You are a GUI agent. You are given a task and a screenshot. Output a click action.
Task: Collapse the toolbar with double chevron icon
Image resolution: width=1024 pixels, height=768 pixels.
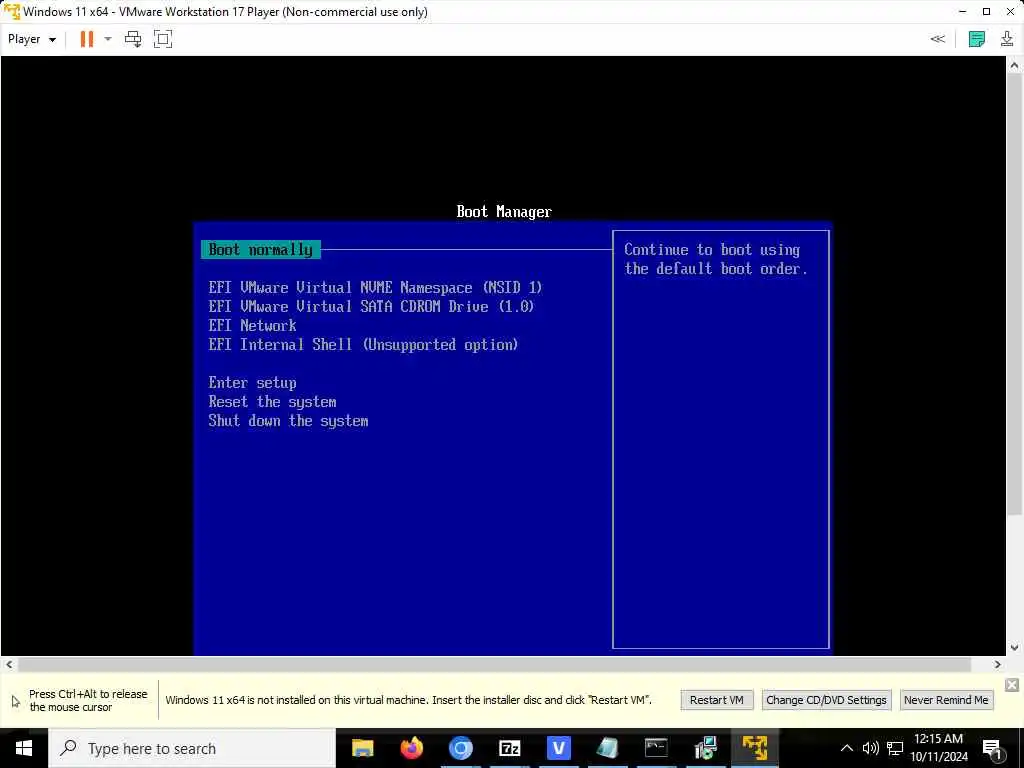pos(937,39)
